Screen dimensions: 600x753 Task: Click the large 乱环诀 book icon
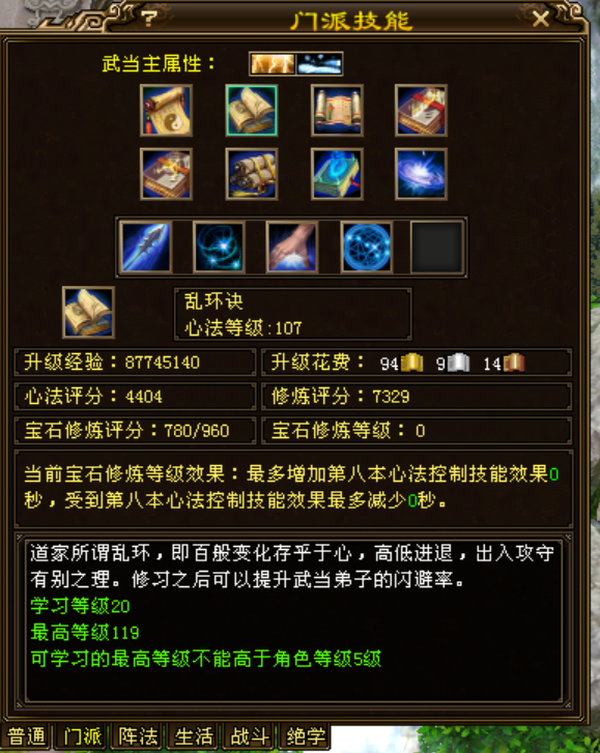point(88,313)
